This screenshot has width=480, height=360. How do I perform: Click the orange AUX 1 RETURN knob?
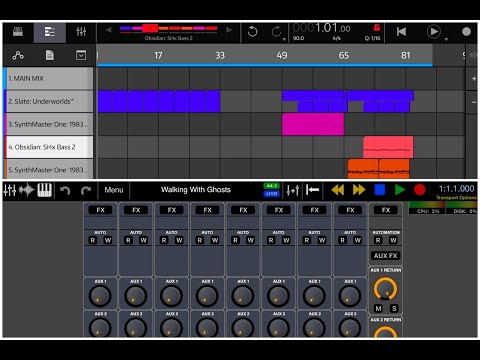[385, 289]
